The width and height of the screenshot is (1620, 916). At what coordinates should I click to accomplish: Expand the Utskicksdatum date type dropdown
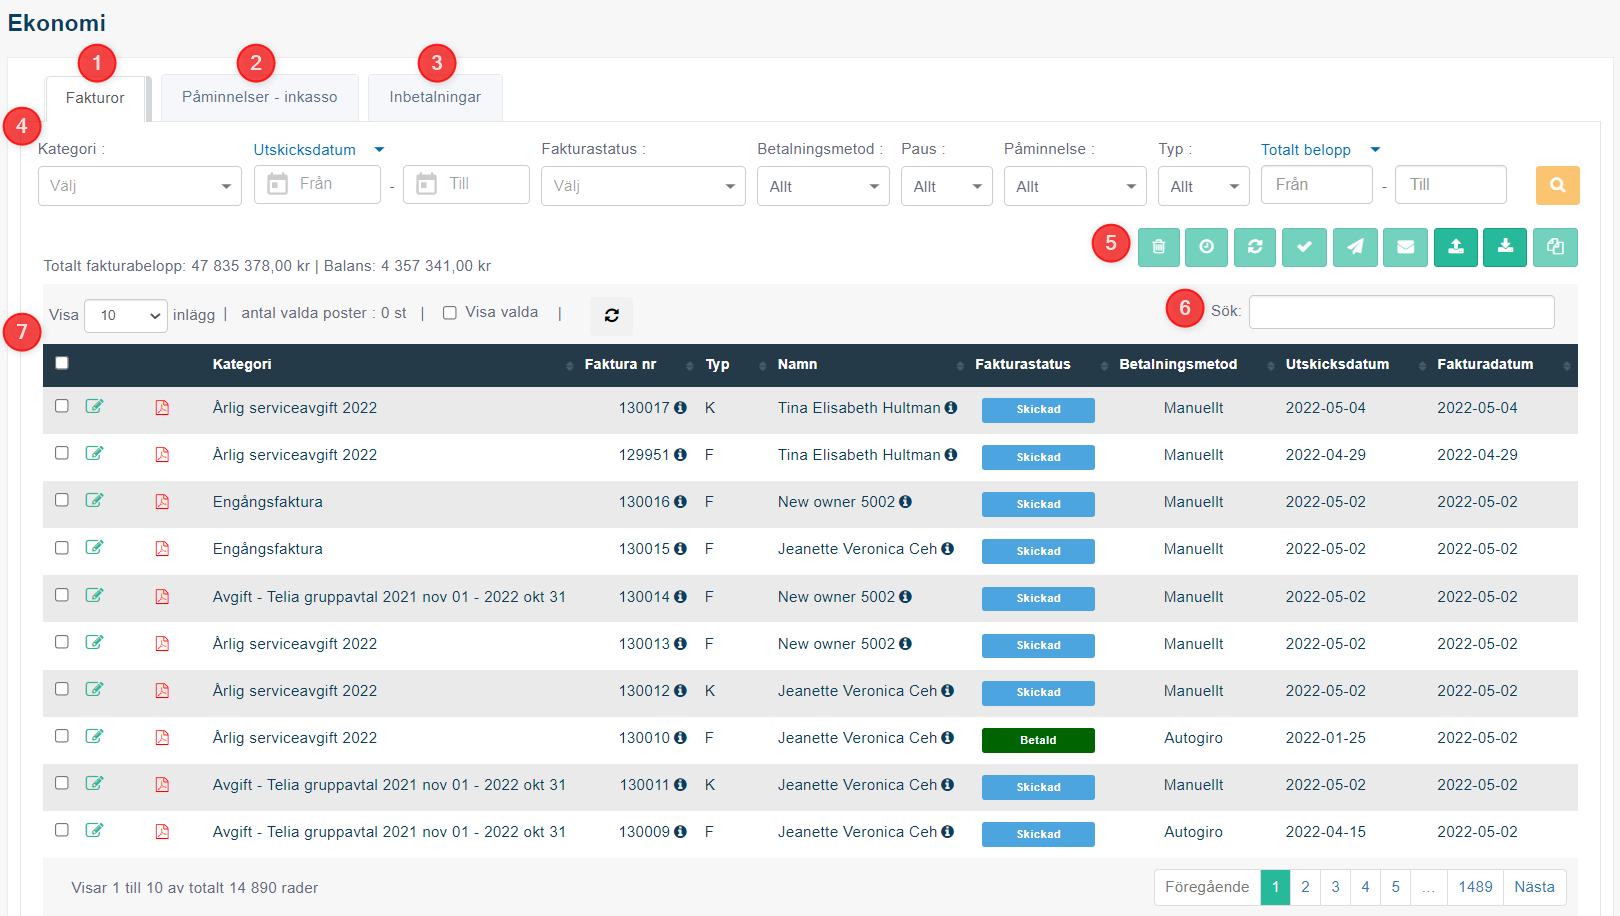(x=319, y=150)
